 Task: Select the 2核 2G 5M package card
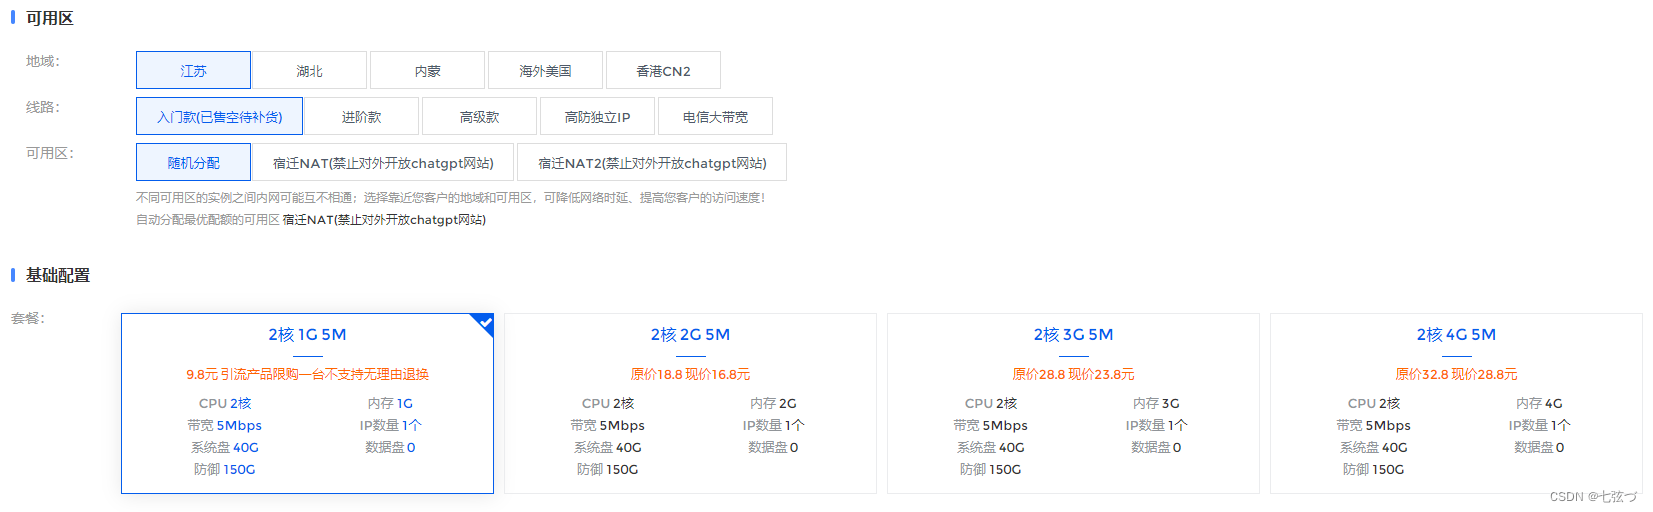pyautogui.click(x=690, y=403)
